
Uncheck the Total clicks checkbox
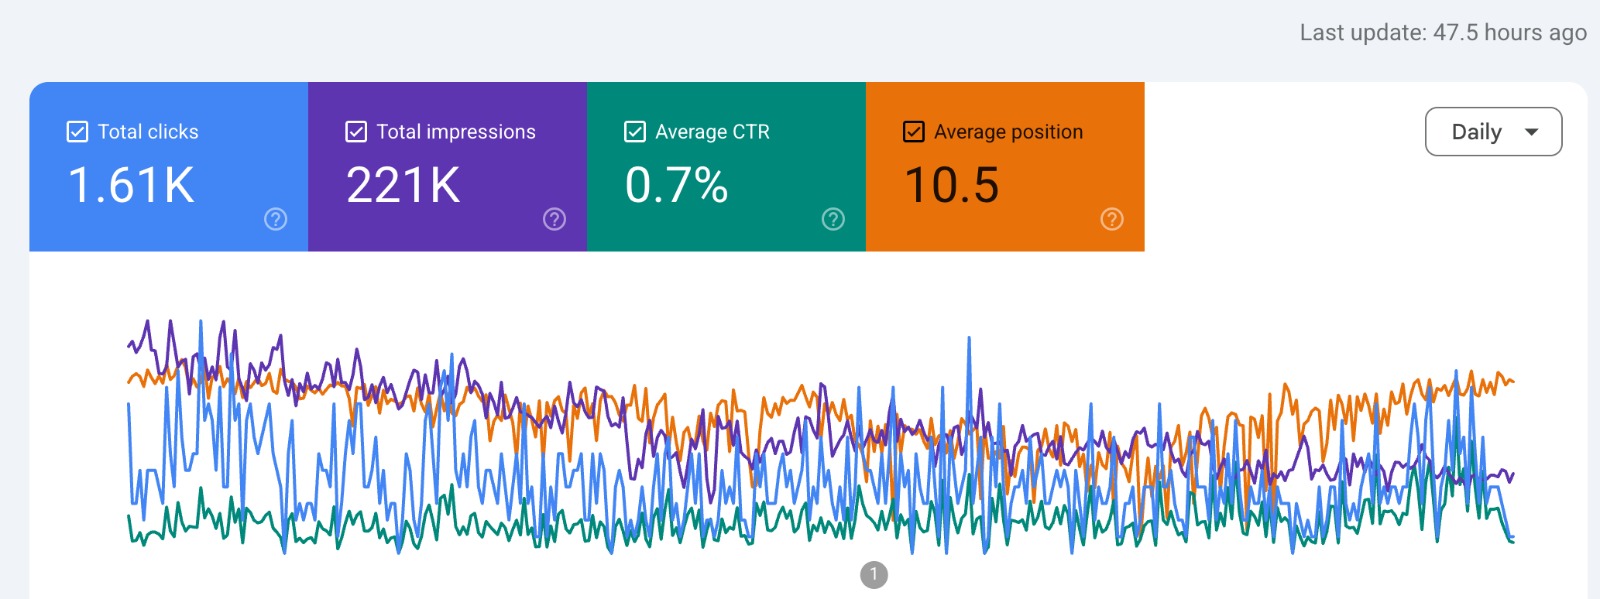[x=77, y=132]
